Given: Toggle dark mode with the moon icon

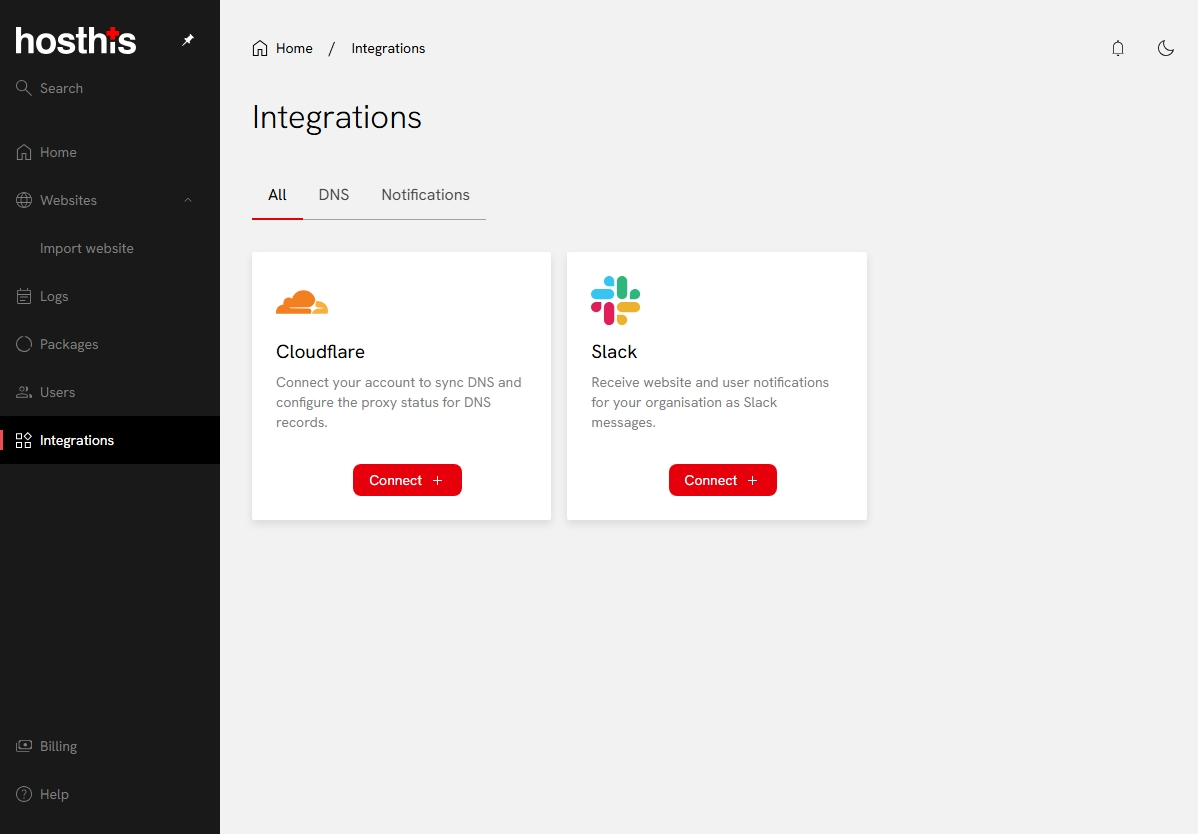Looking at the screenshot, I should (x=1166, y=48).
